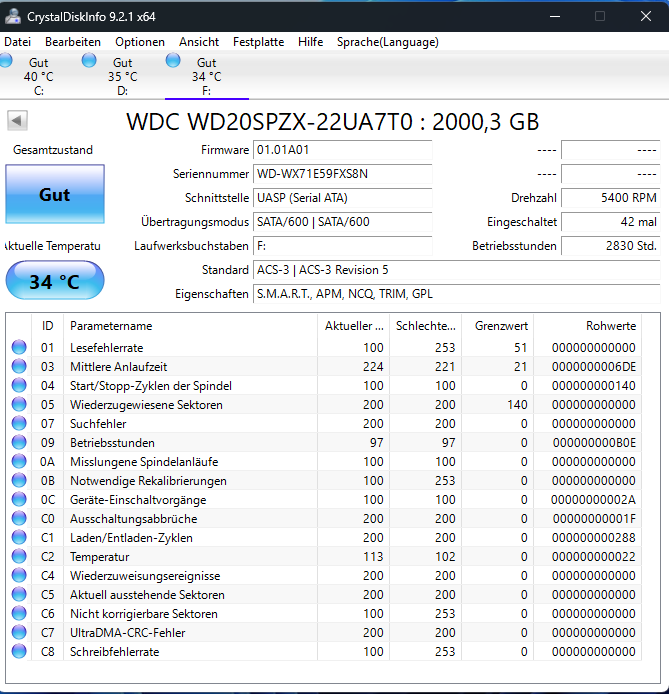669x694 pixels.
Task: Open the Hilfe menu
Action: click(x=310, y=42)
